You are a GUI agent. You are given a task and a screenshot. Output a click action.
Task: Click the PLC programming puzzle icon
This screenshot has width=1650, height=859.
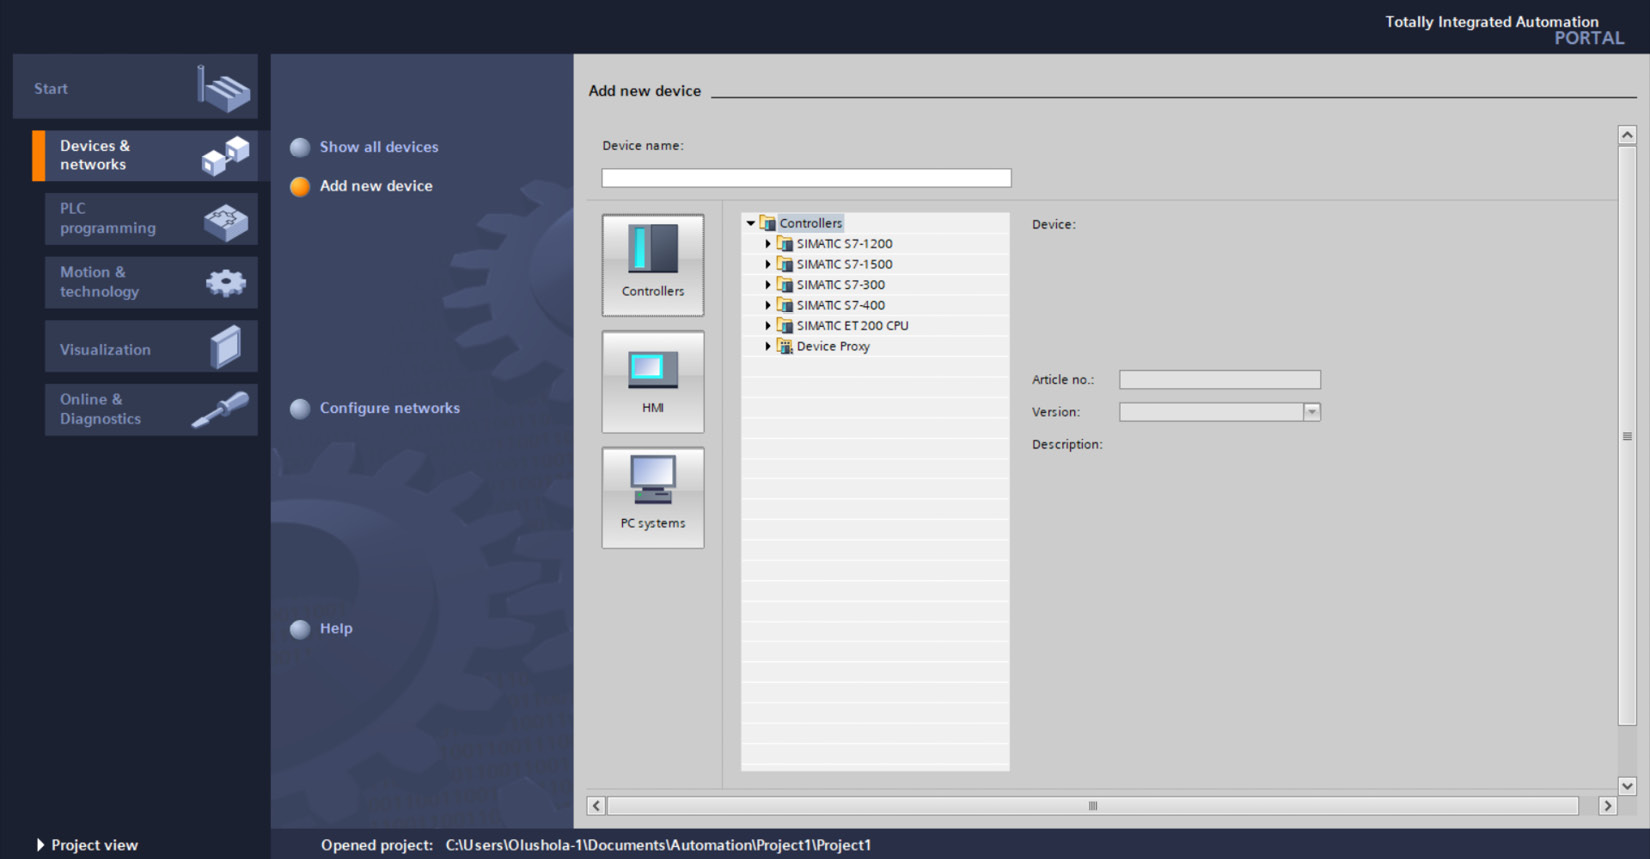[x=226, y=221]
